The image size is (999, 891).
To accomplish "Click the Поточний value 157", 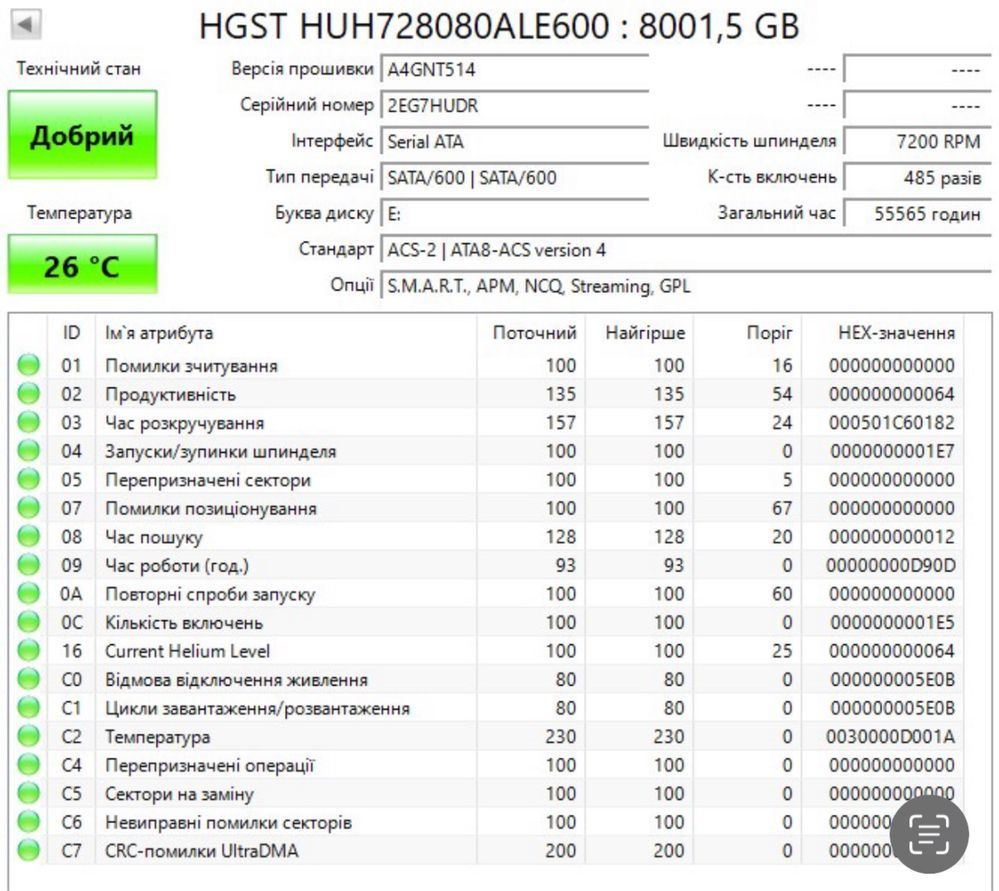I will tap(561, 423).
